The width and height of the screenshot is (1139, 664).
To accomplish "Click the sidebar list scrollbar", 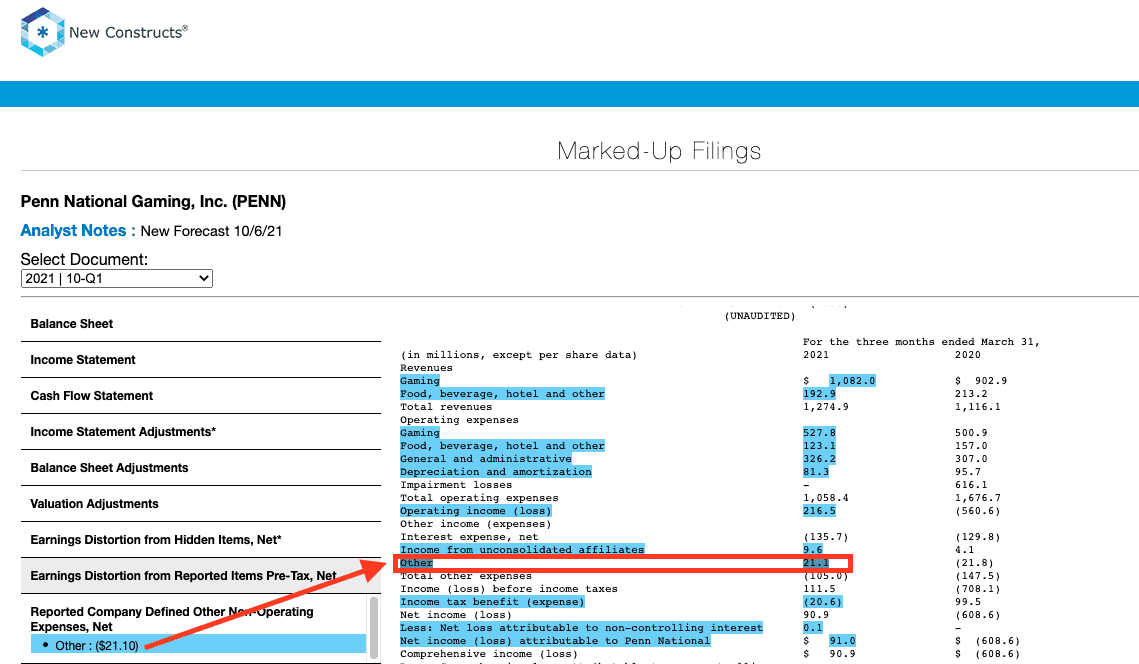I will click(374, 628).
